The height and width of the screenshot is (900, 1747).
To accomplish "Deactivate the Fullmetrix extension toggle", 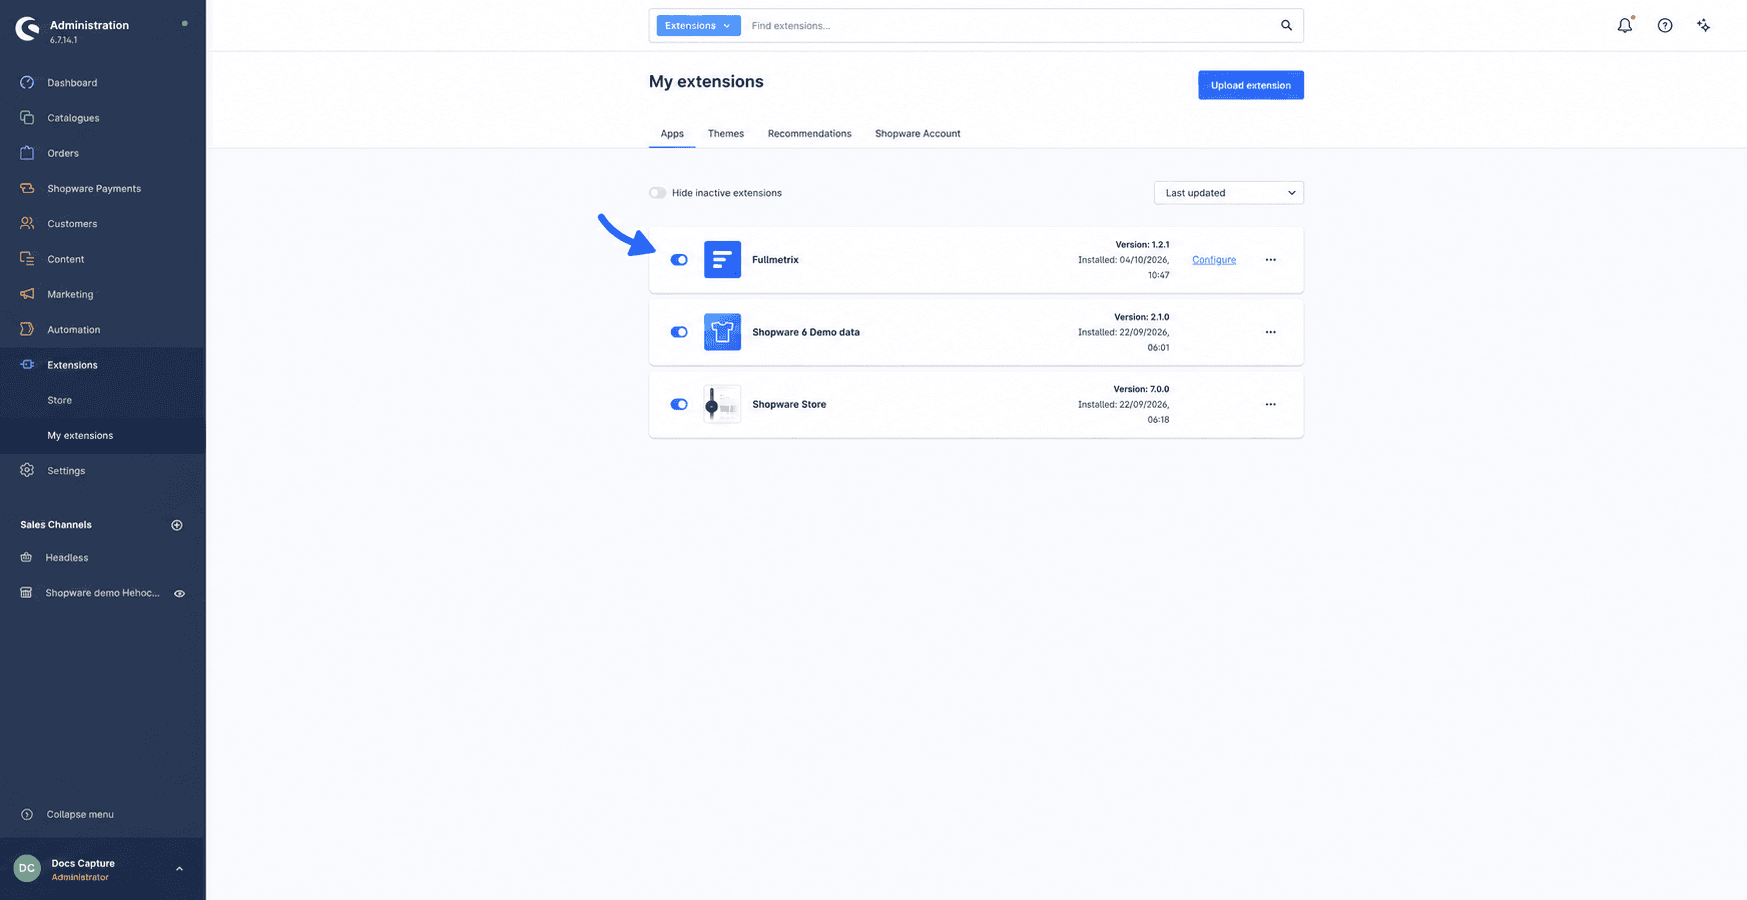I will pos(679,260).
